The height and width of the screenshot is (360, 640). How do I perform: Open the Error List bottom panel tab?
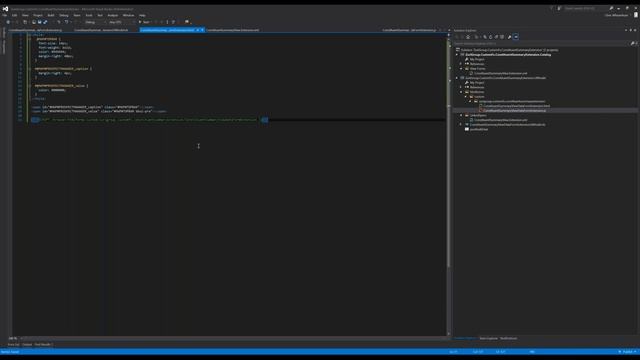pyautogui.click(x=13, y=344)
